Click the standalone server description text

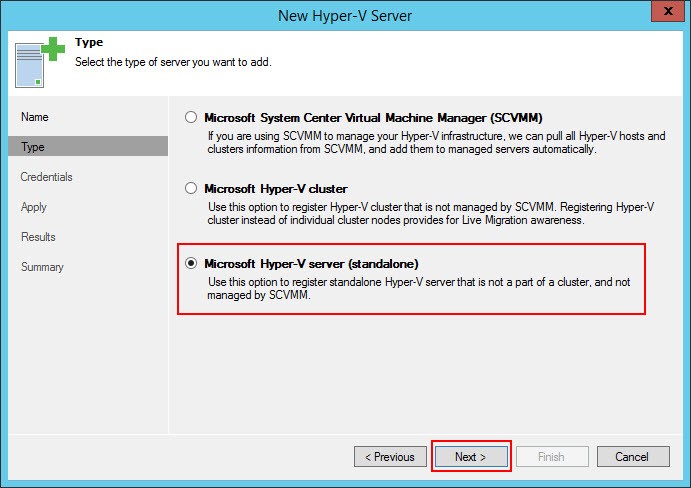point(419,288)
